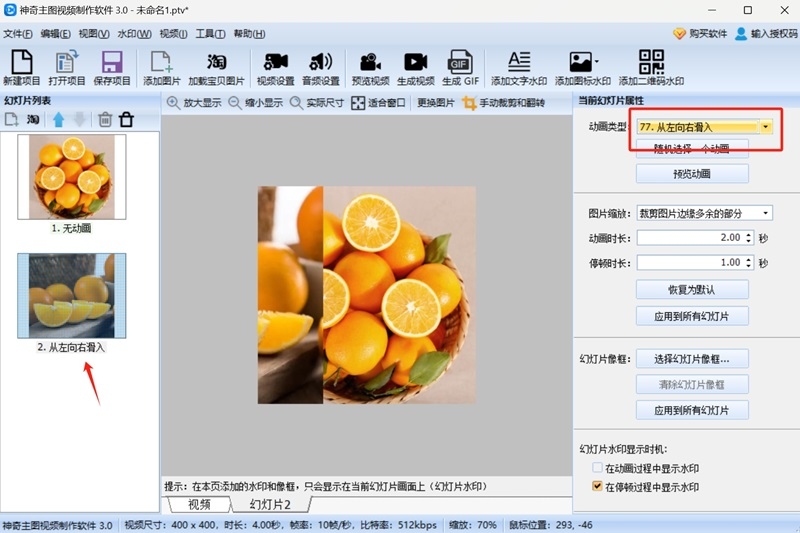Image resolution: width=800 pixels, height=533 pixels.
Task: Click 选择幻灯片像框... button
Action: (692, 359)
